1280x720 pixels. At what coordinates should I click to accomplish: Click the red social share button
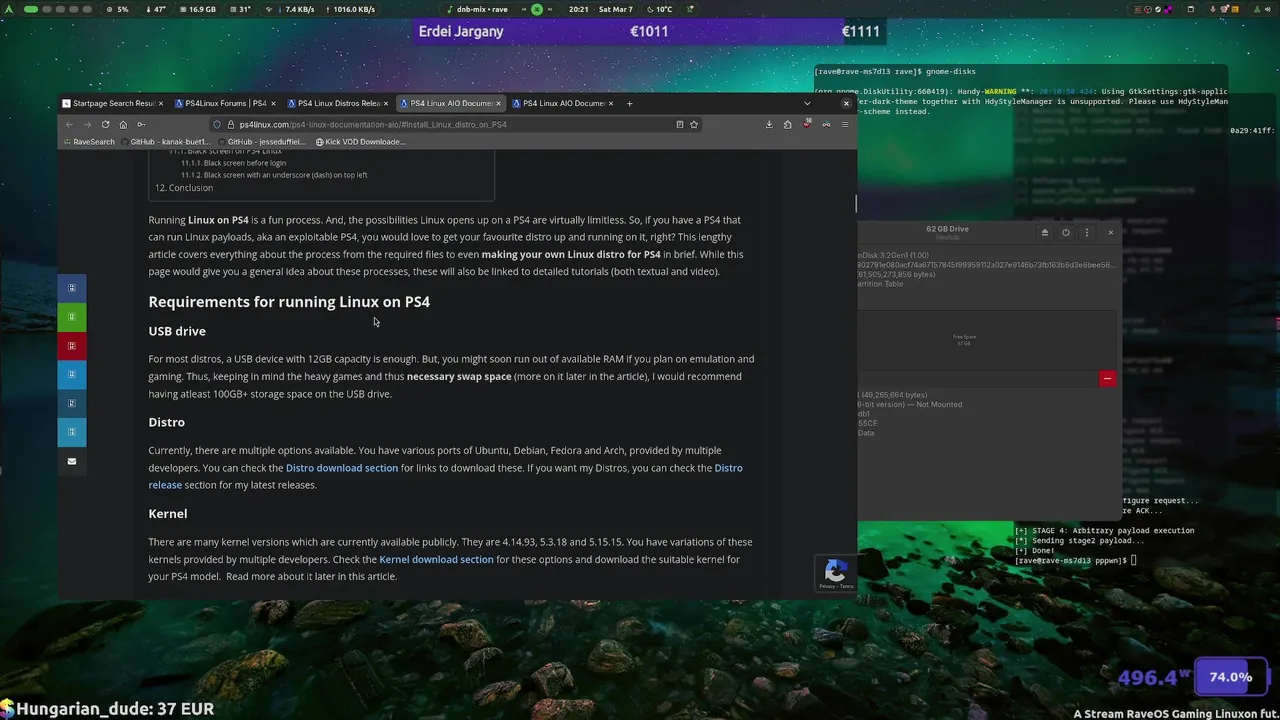pyautogui.click(x=71, y=346)
